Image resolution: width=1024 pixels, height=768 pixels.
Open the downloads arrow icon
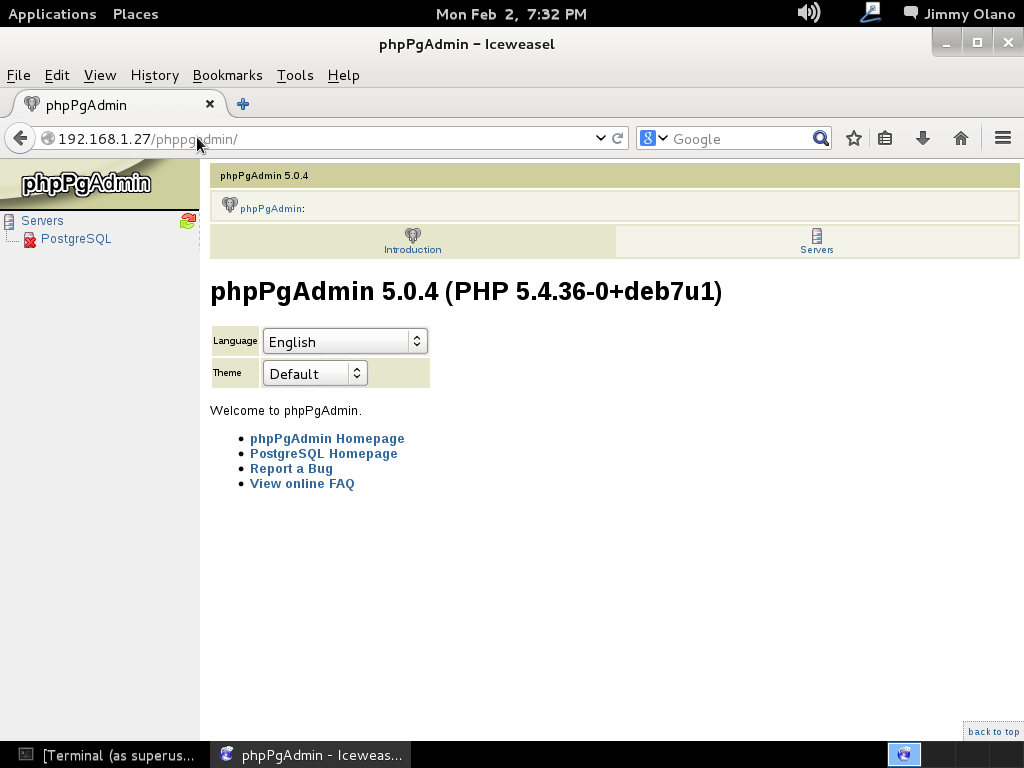point(923,139)
